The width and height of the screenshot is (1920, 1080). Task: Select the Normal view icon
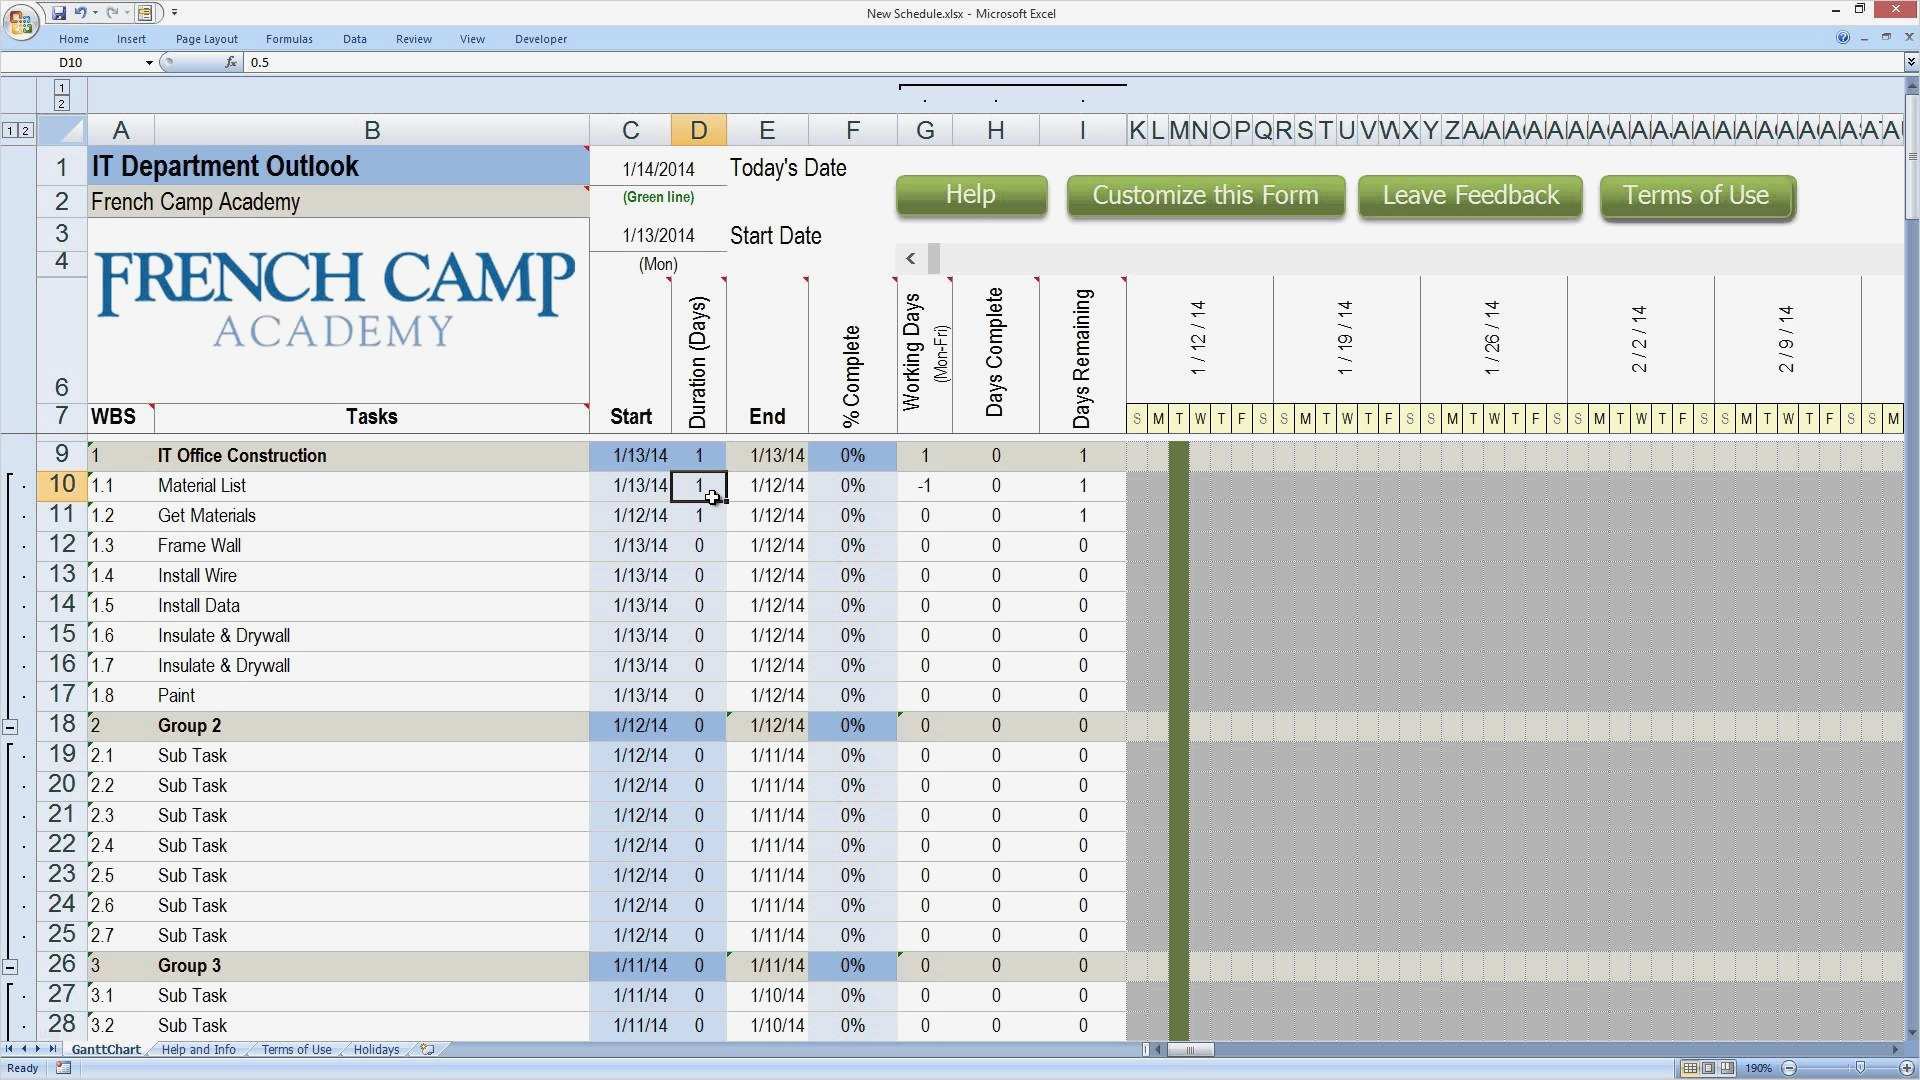coord(1690,1067)
